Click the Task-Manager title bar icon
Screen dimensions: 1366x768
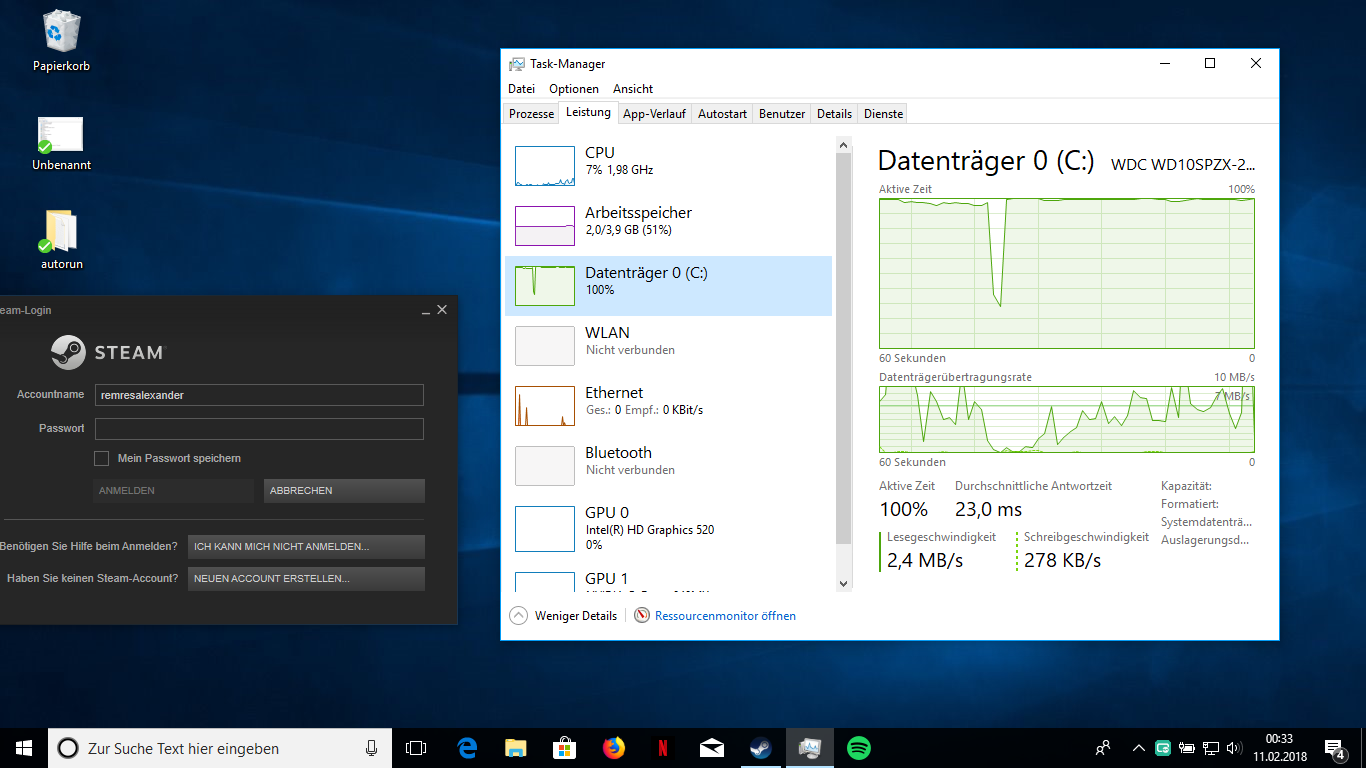pyautogui.click(x=517, y=64)
